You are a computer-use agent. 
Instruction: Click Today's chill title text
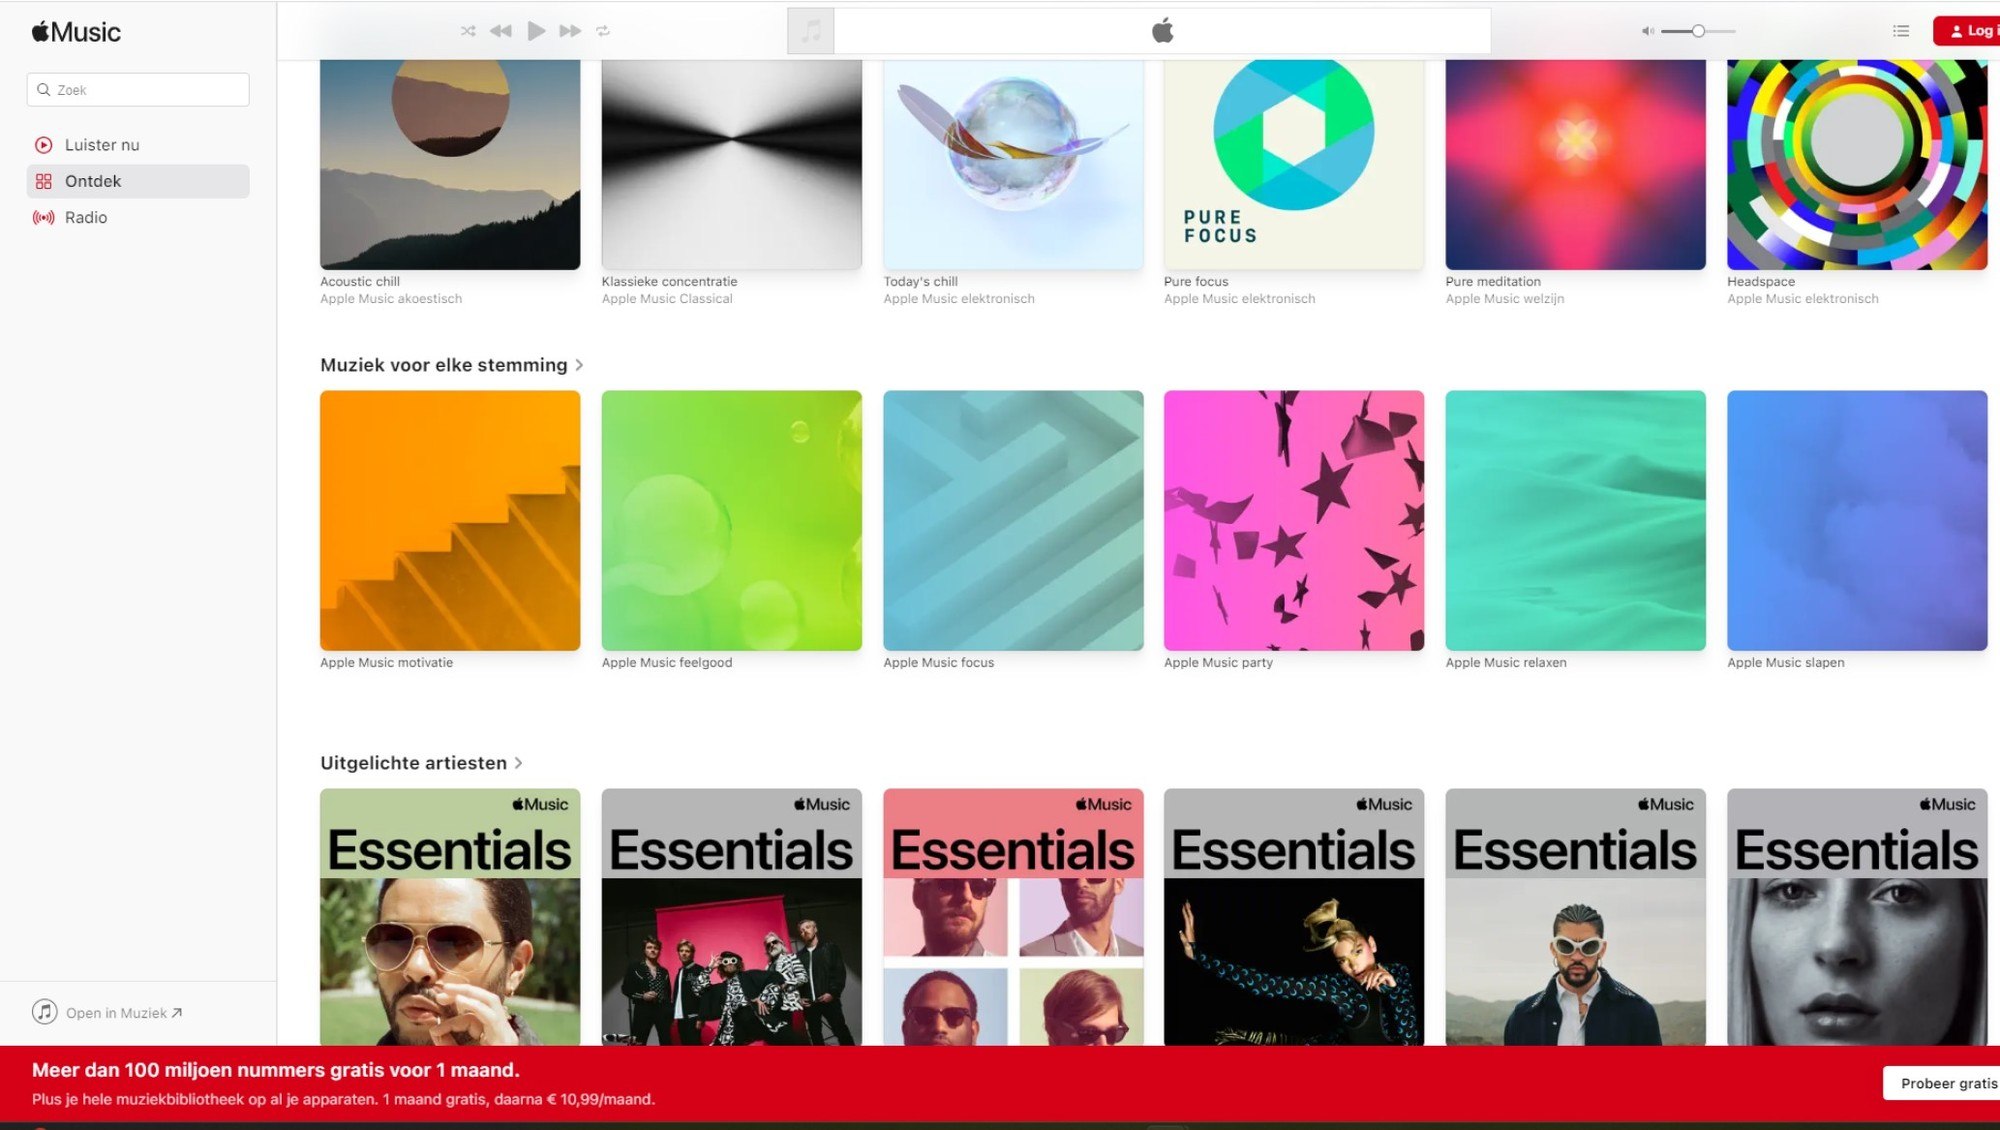coord(920,282)
